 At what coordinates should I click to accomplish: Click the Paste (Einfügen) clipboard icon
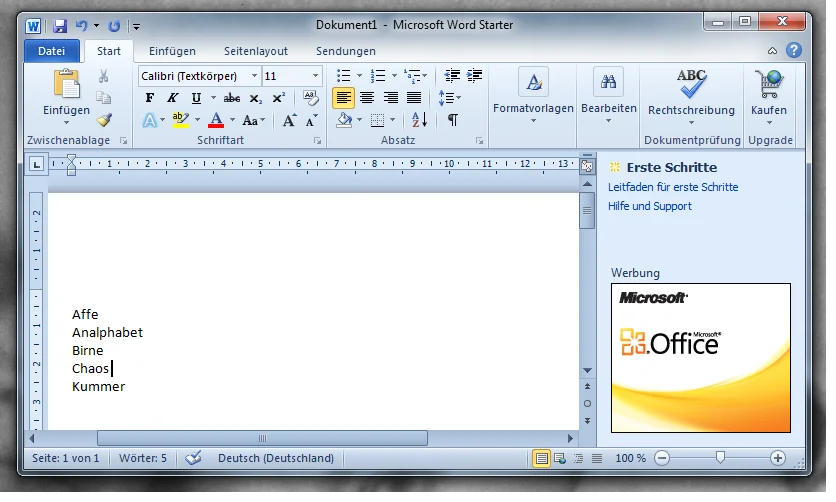(67, 85)
